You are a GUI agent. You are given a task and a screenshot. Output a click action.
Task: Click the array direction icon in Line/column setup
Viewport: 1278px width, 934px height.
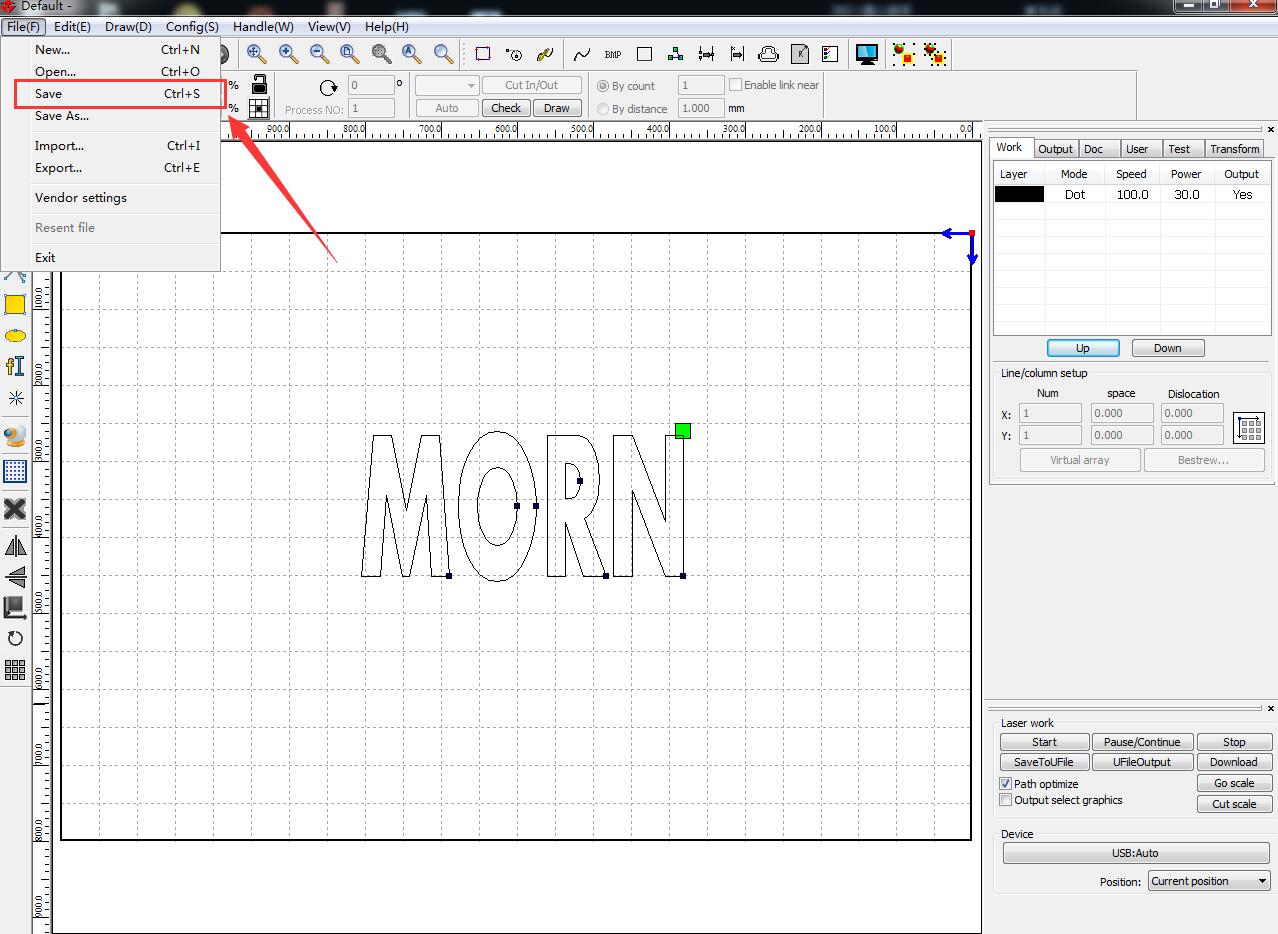tap(1250, 428)
